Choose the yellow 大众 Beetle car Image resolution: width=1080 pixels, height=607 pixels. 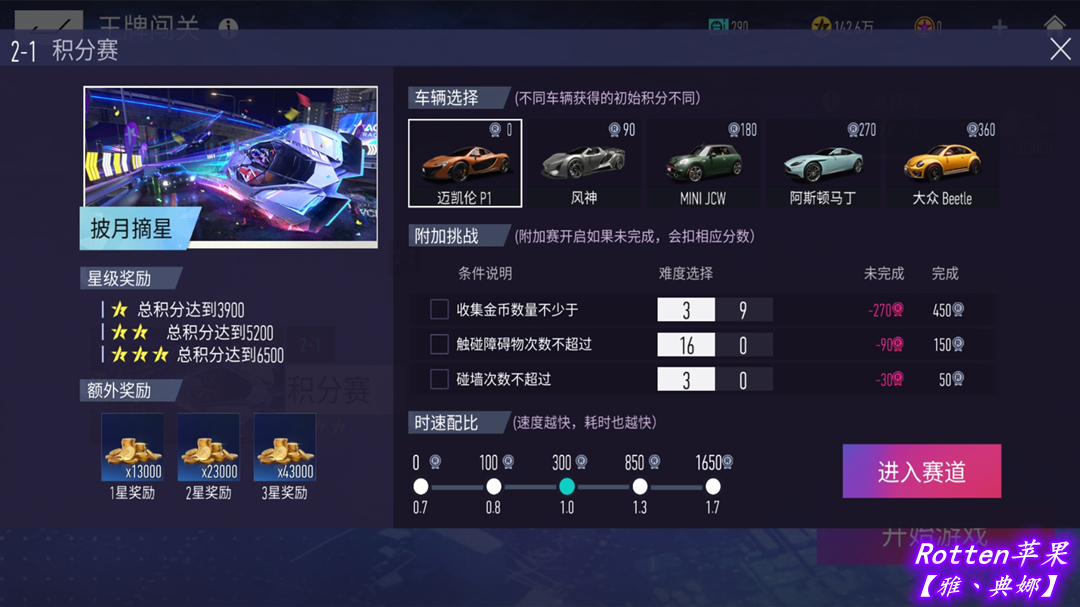click(942, 163)
